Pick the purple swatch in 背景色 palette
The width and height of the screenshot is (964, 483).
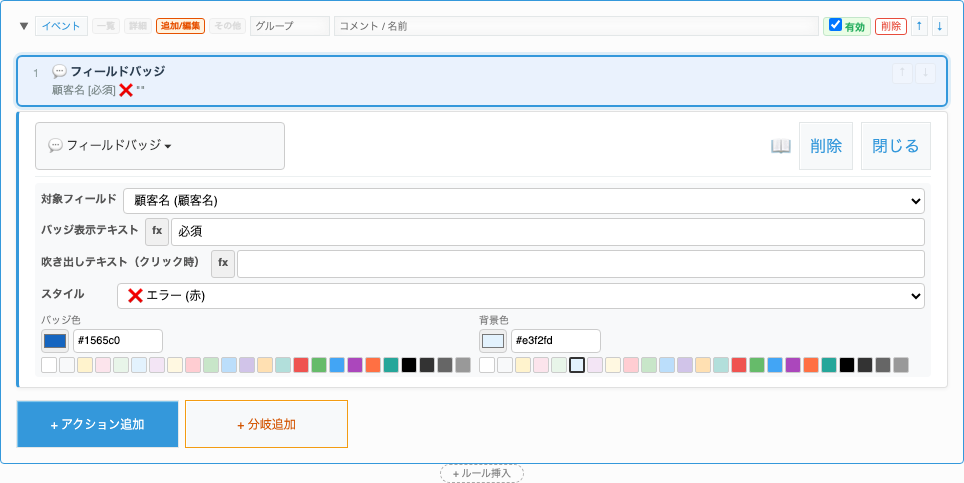[x=792, y=365]
